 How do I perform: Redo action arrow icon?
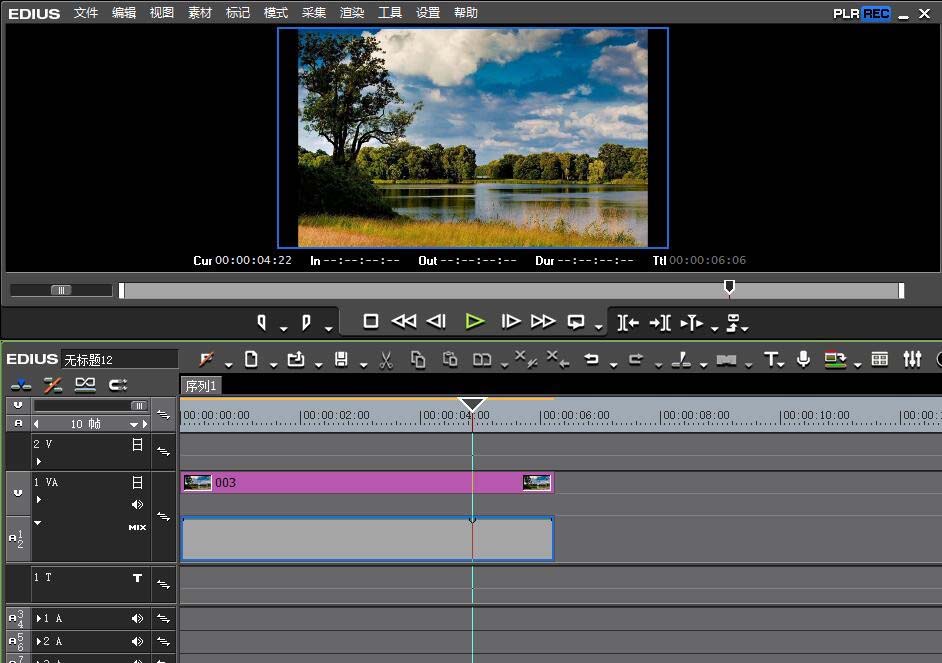(636, 360)
